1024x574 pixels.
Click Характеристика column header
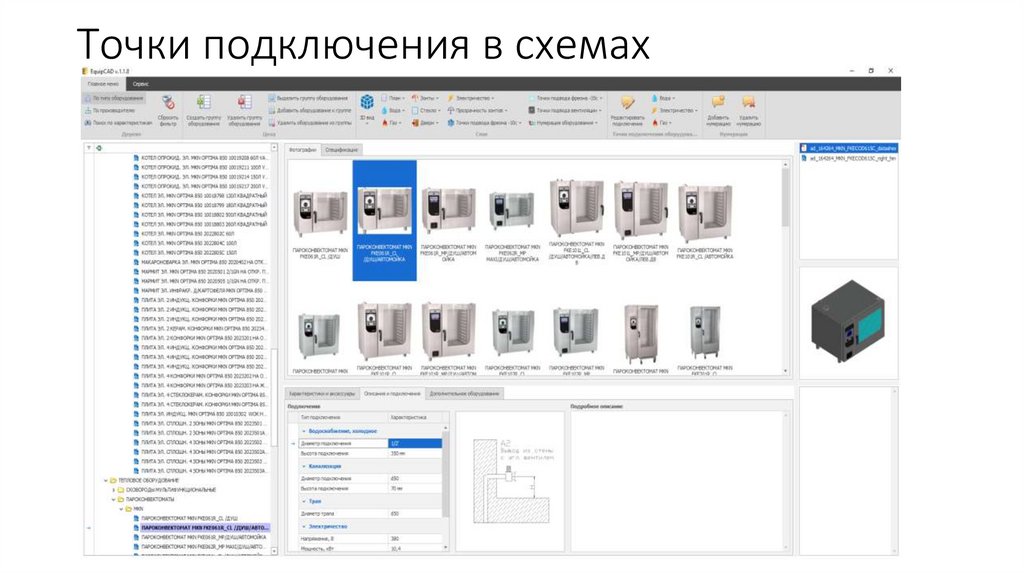(415, 417)
